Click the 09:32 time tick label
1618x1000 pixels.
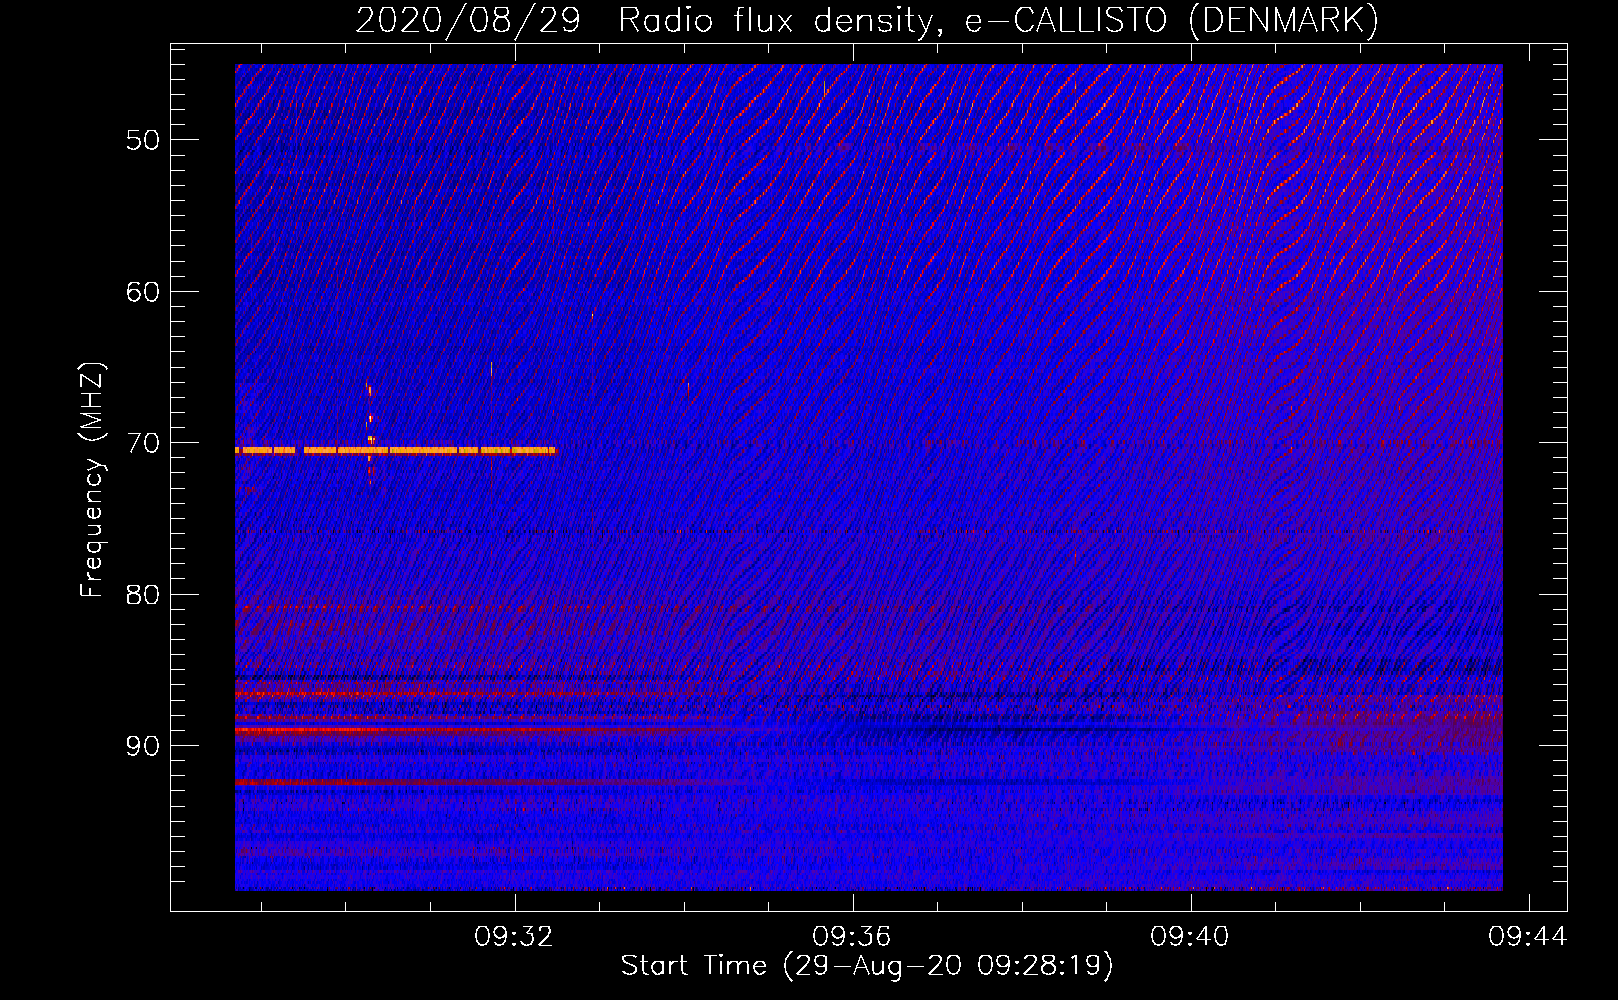point(514,937)
